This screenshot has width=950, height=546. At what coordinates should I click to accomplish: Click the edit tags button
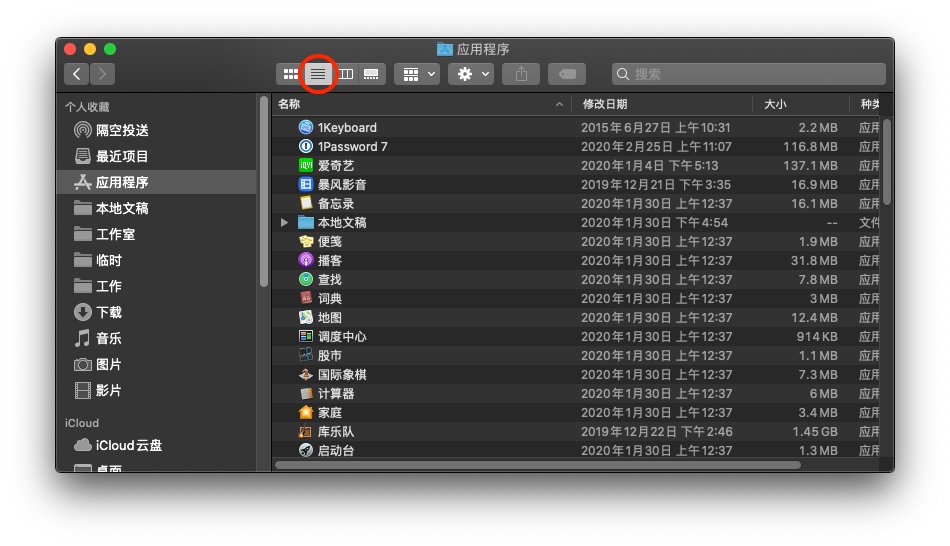tap(567, 74)
